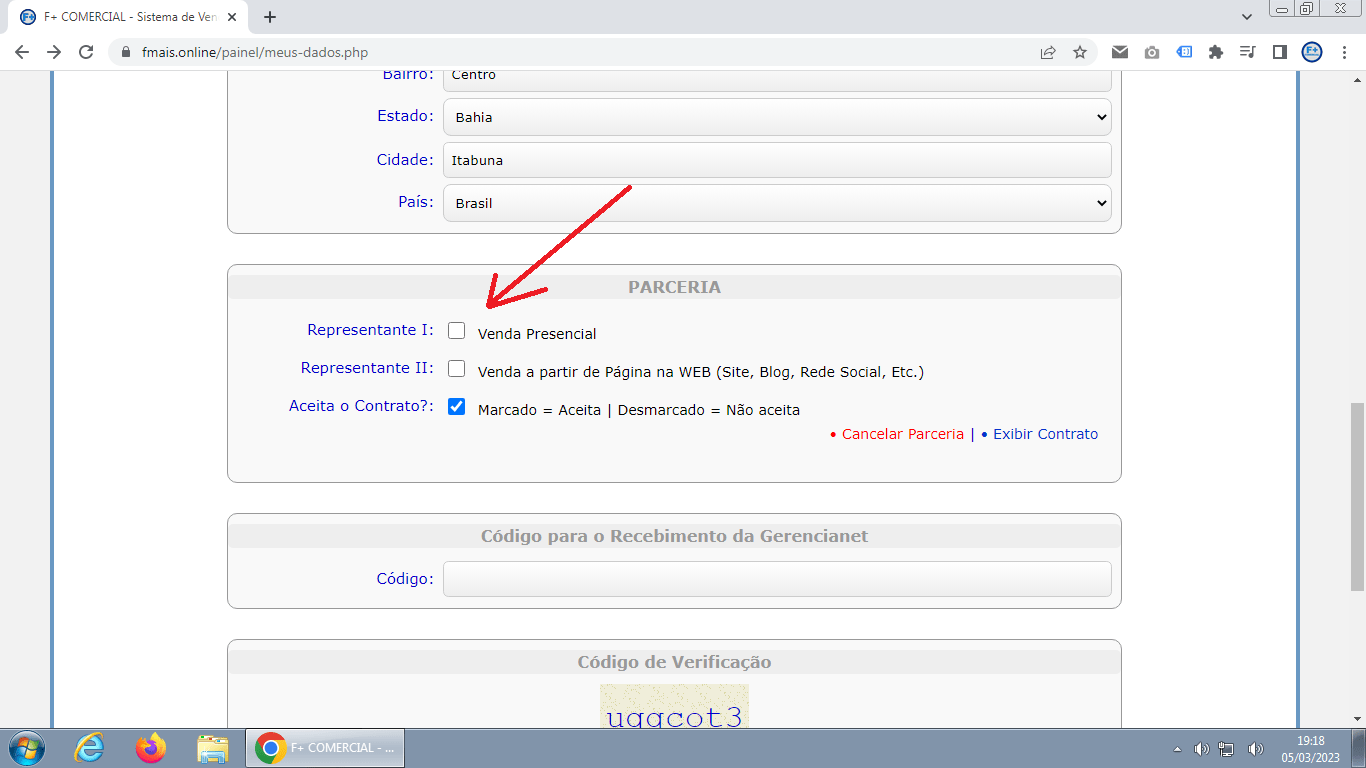This screenshot has width=1366, height=768.
Task: Click the F+ profile avatar icon
Action: [1311, 52]
